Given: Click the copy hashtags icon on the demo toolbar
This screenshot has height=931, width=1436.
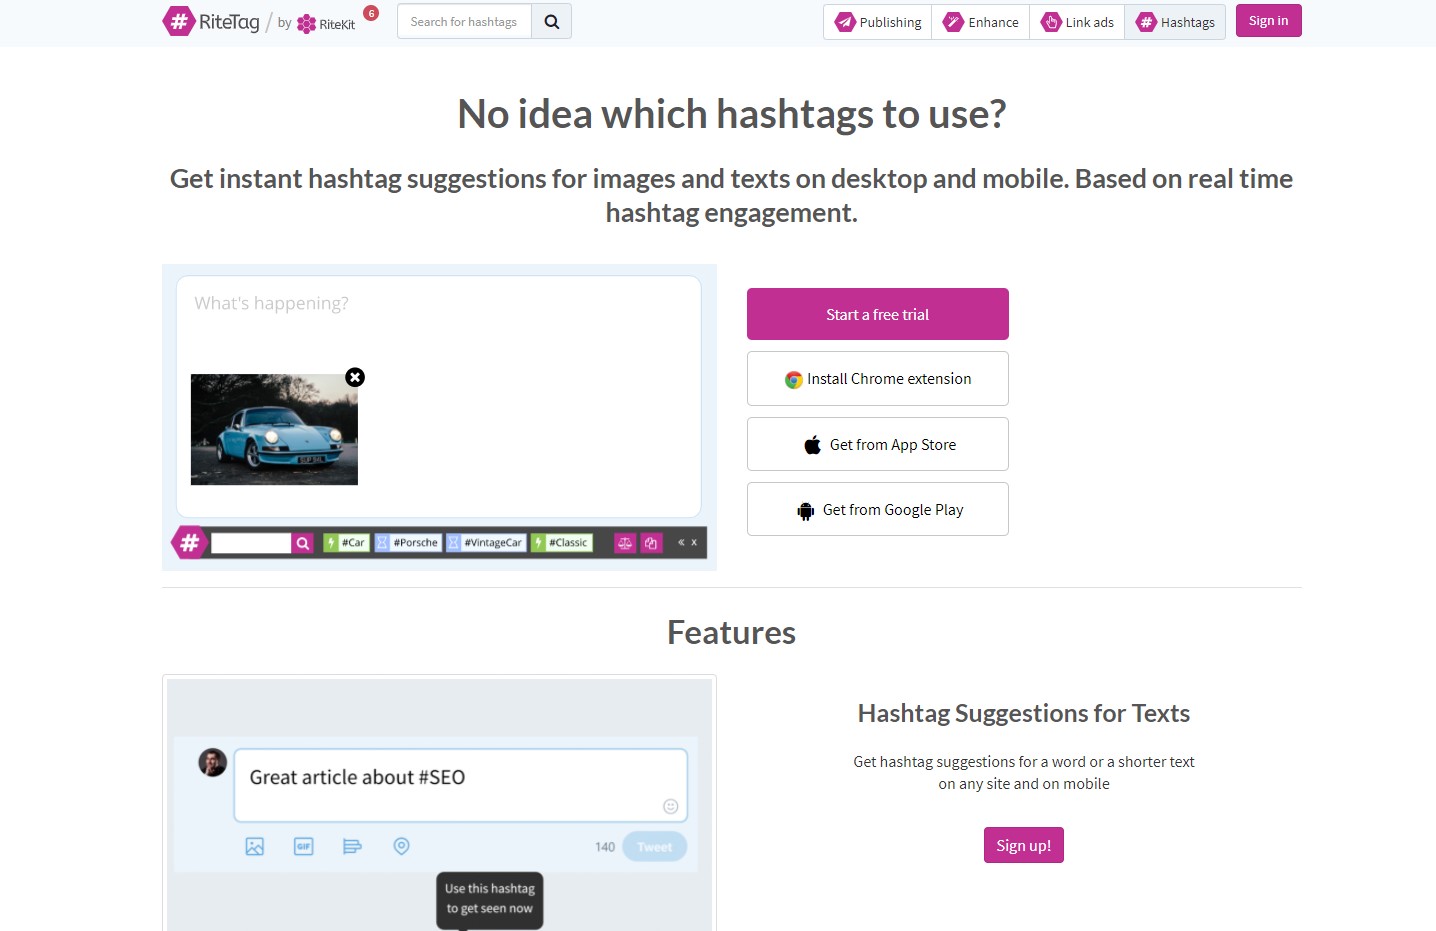Looking at the screenshot, I should pyautogui.click(x=651, y=543).
